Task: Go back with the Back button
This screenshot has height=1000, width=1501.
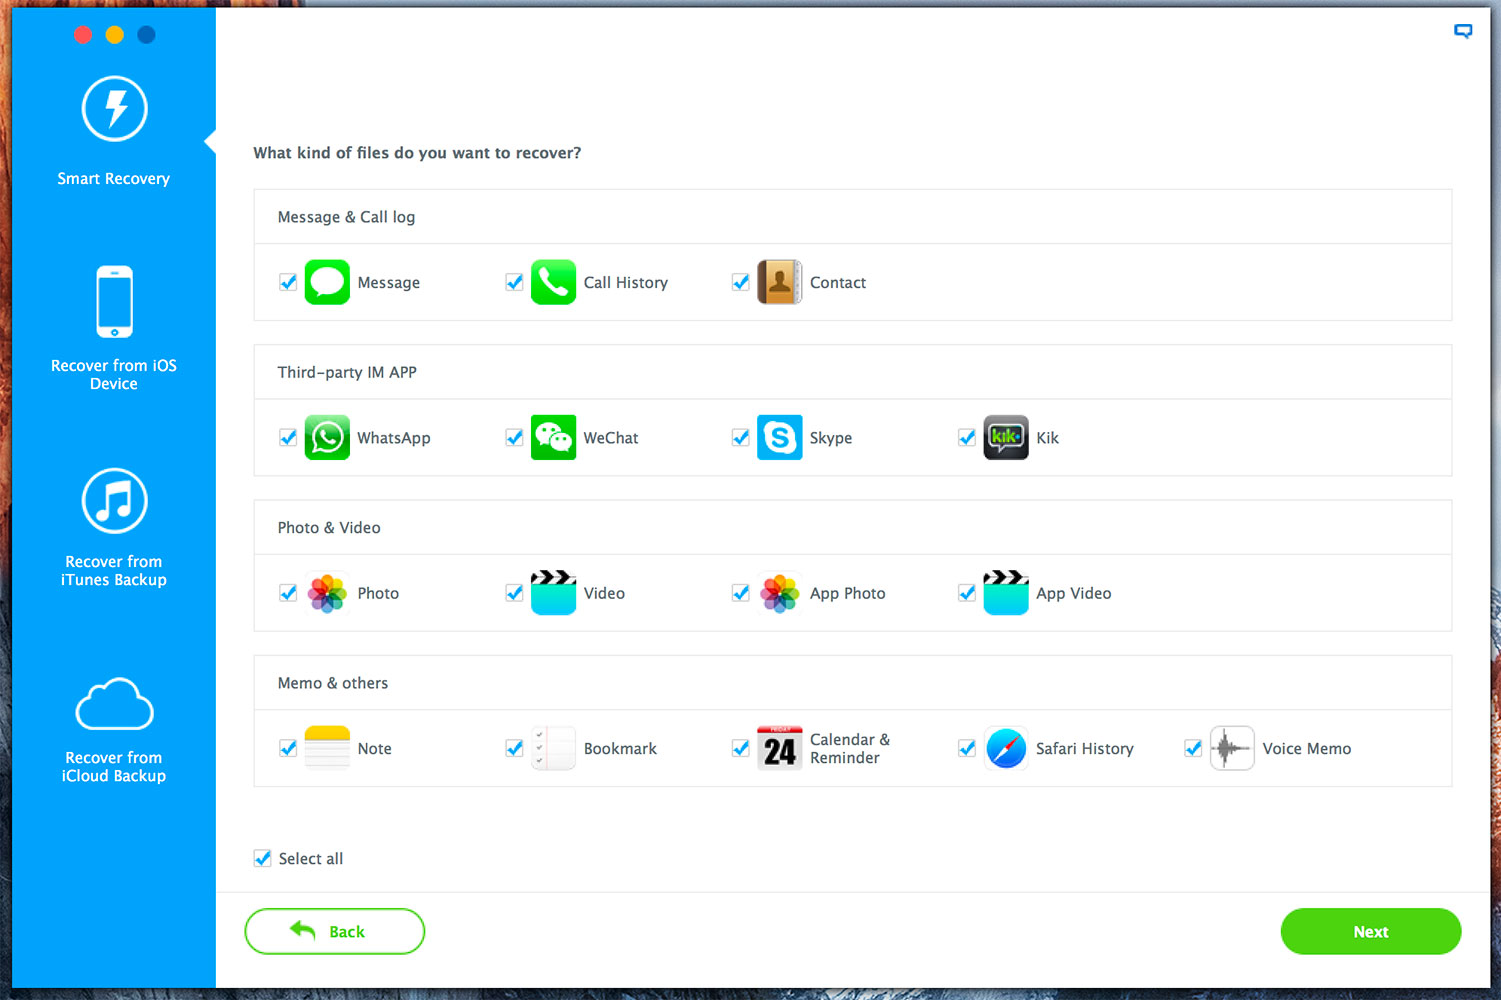Action: [334, 931]
